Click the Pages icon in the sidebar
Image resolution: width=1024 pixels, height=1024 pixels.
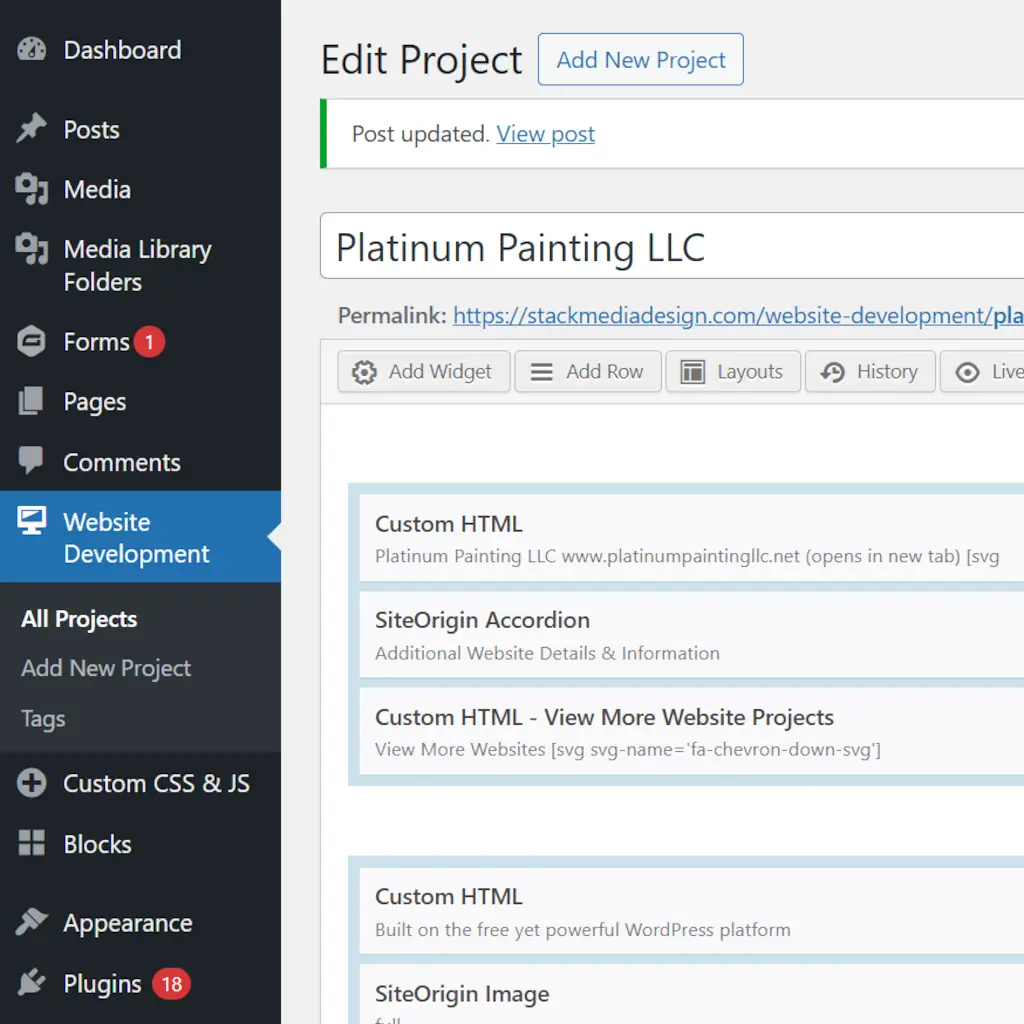coord(31,400)
